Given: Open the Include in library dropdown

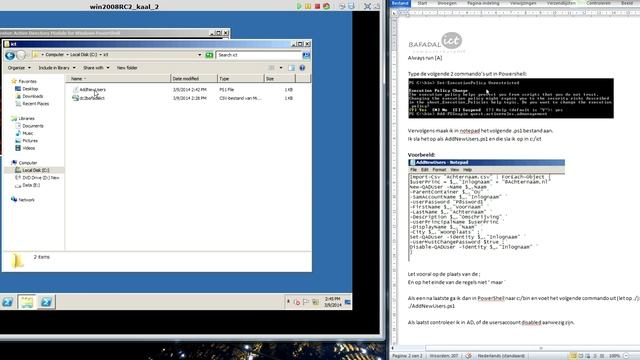Looking at the screenshot, I should [x=57, y=68].
